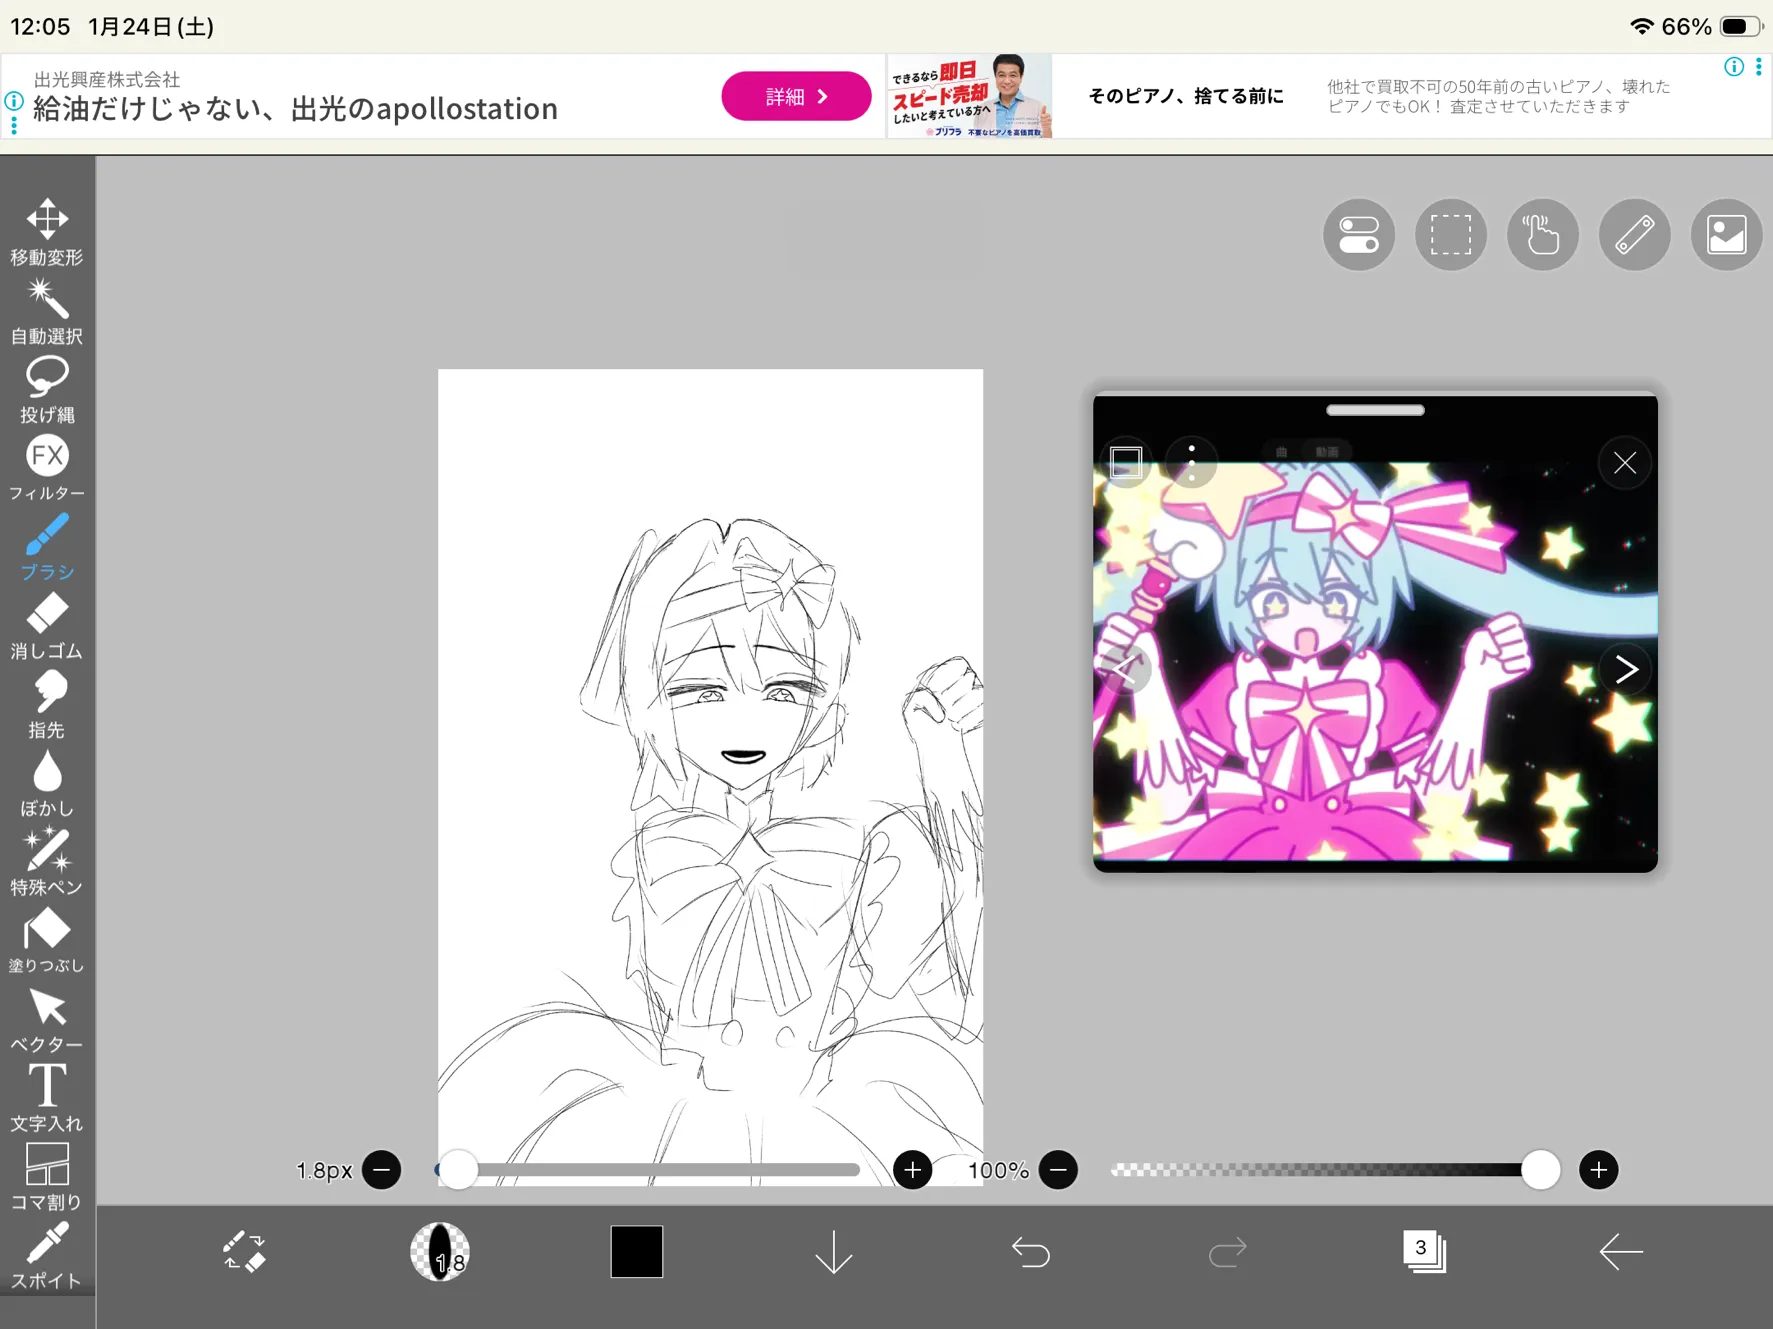Open the ad options three-dot menu
Image resolution: width=1773 pixels, height=1329 pixels.
pos(1759,67)
